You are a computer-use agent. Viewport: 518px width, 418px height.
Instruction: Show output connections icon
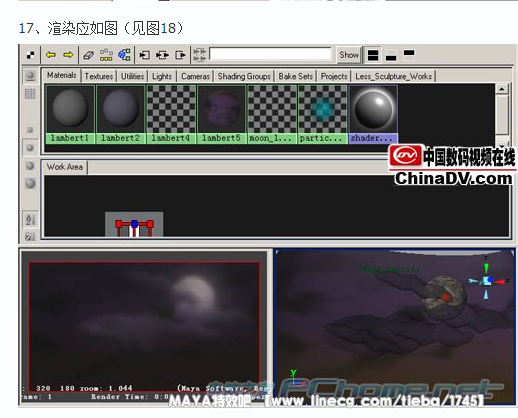[x=180, y=55]
